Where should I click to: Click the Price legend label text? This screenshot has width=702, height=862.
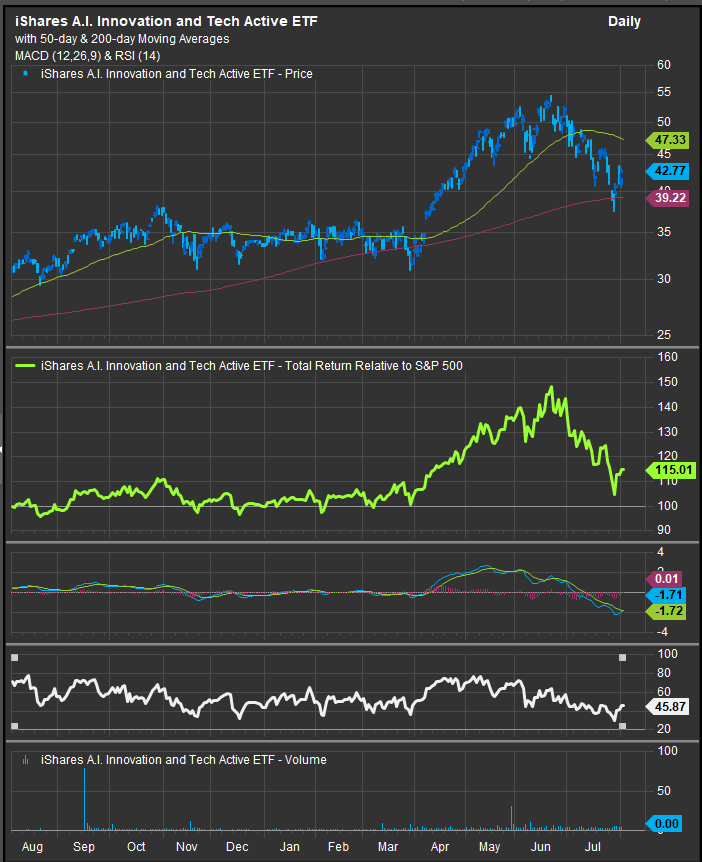176,73
